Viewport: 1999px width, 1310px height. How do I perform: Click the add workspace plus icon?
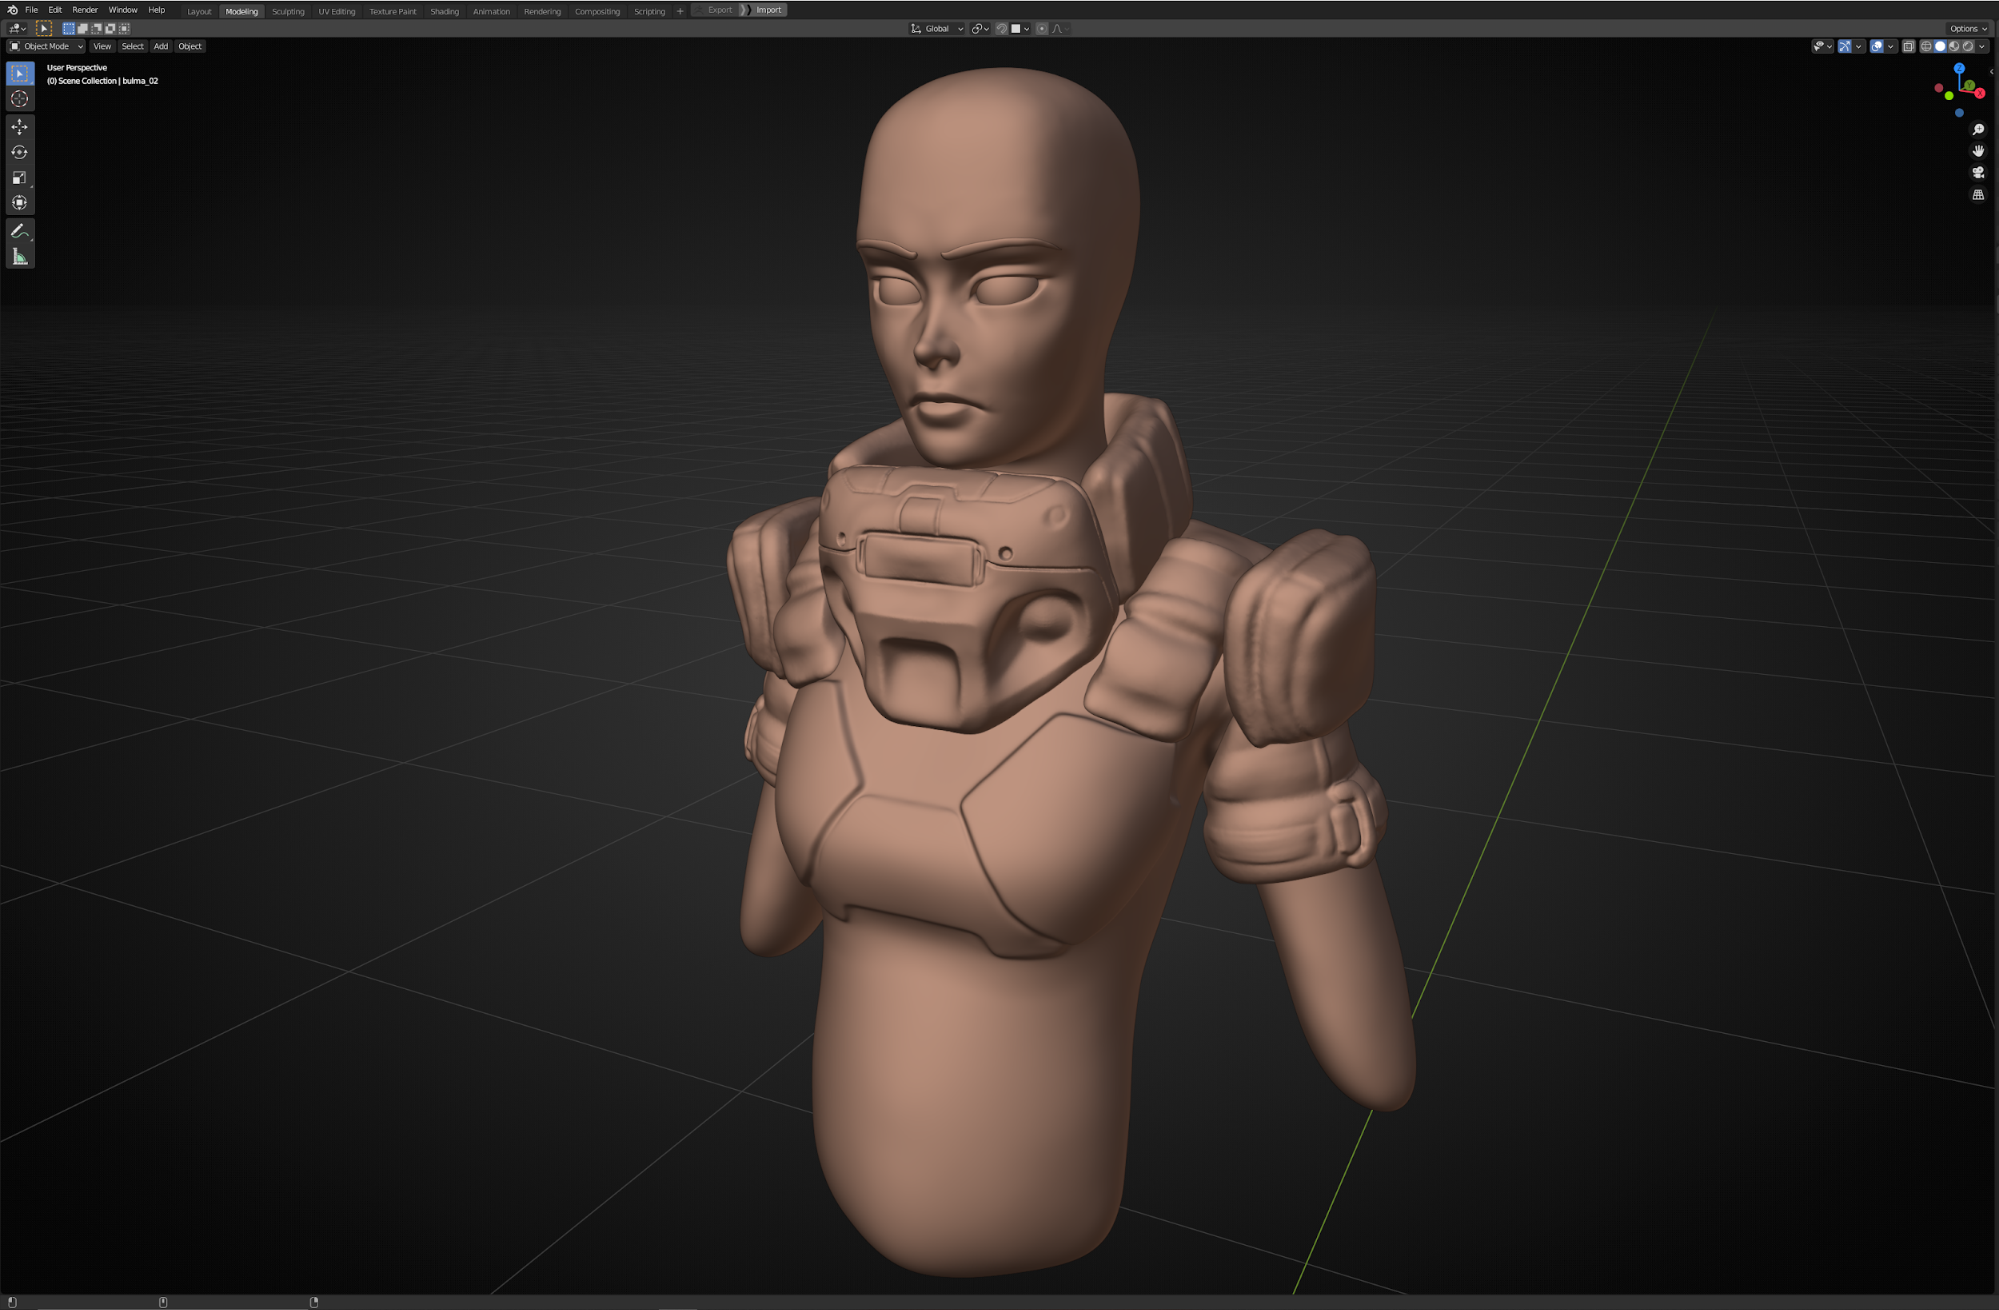(680, 11)
